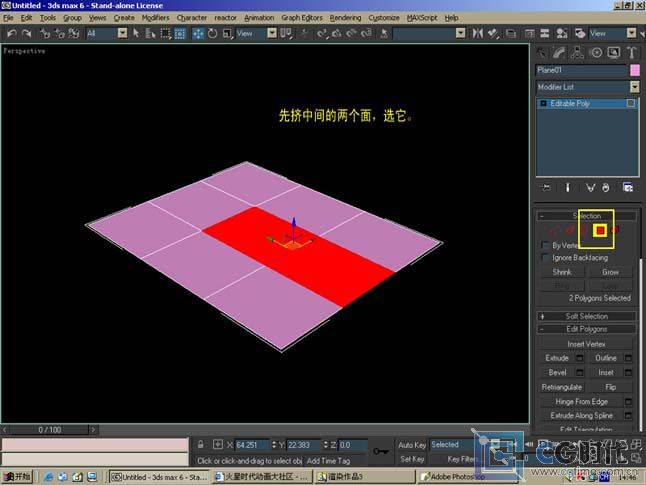Click the Show End Result toggle icon
Screen dimensions: 646x485
click(568, 187)
